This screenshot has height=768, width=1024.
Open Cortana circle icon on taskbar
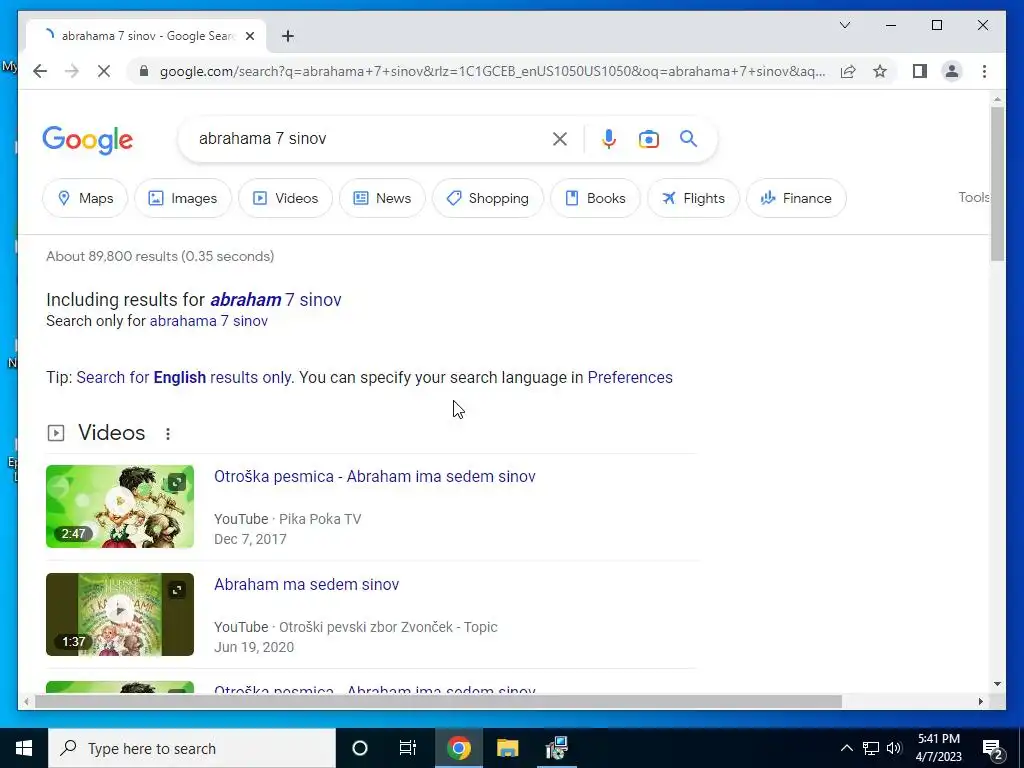click(360, 748)
